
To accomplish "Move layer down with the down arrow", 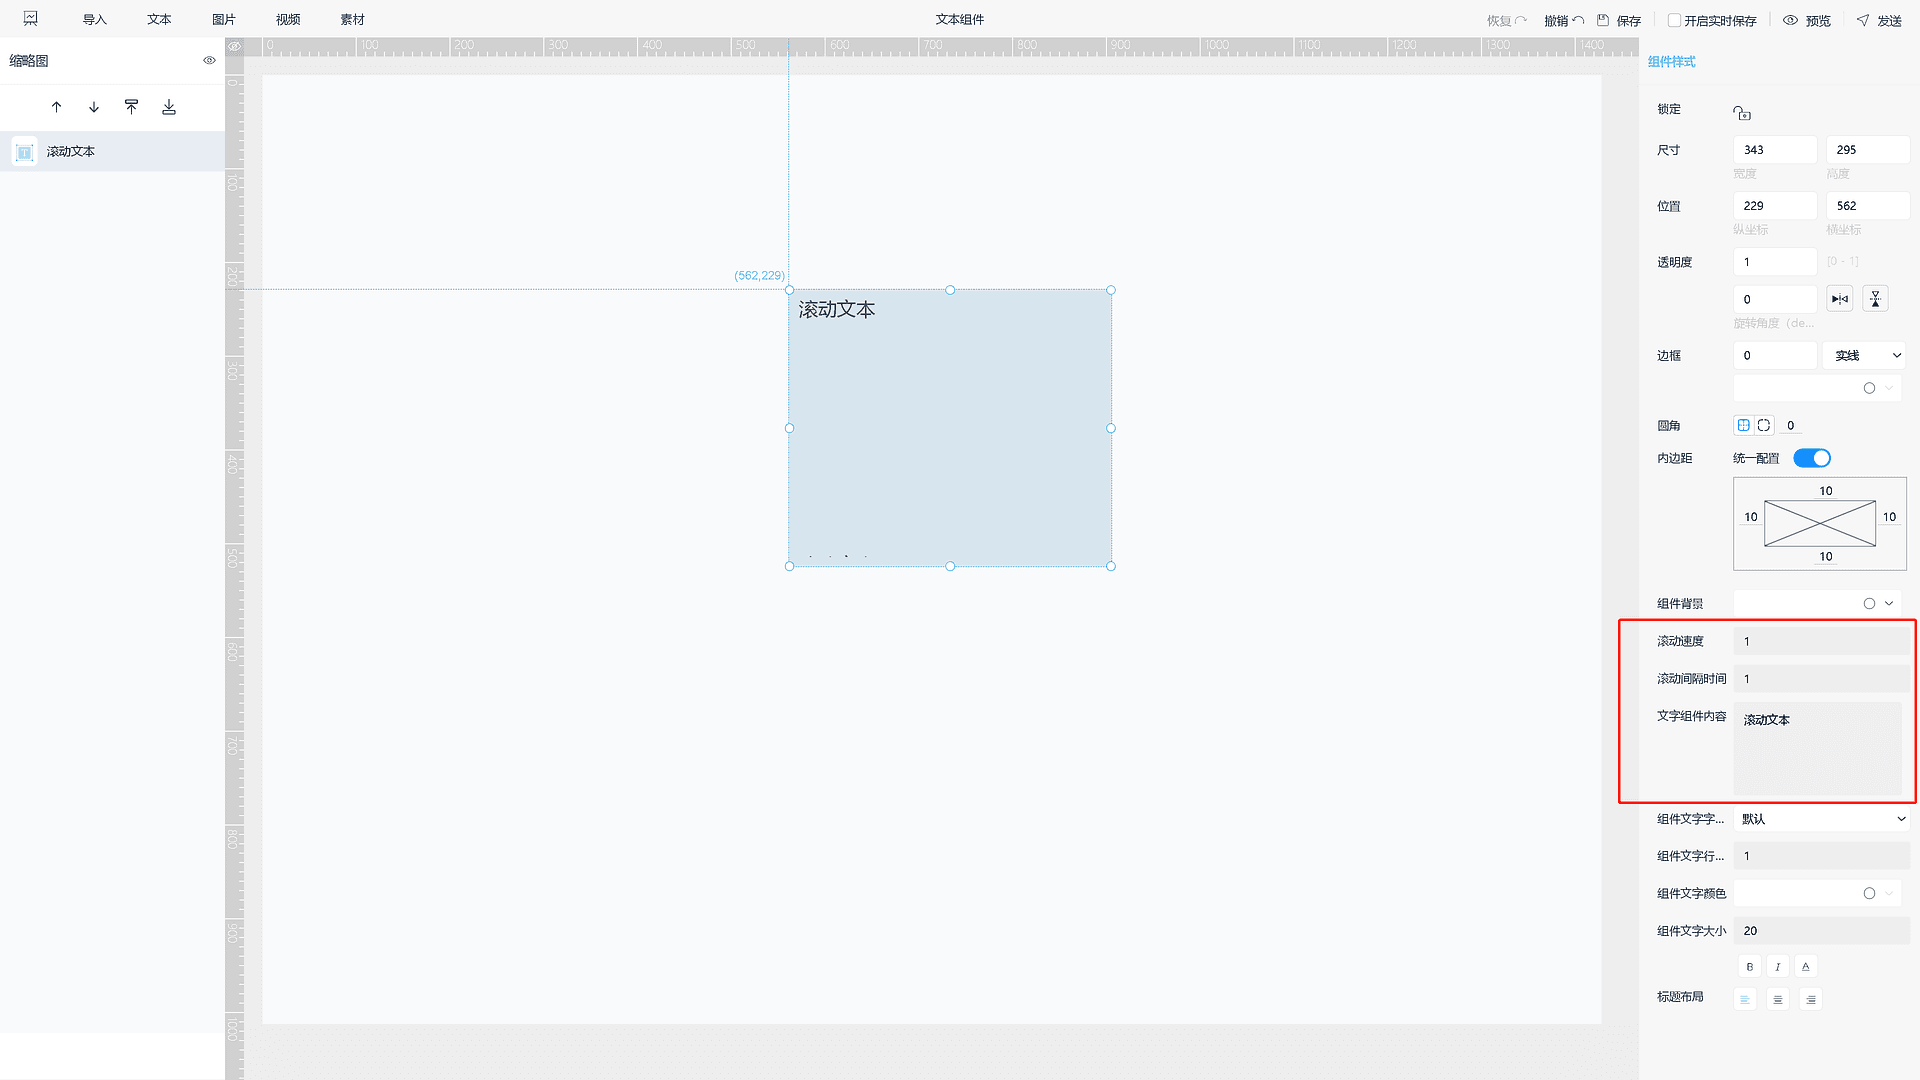I will click(94, 107).
